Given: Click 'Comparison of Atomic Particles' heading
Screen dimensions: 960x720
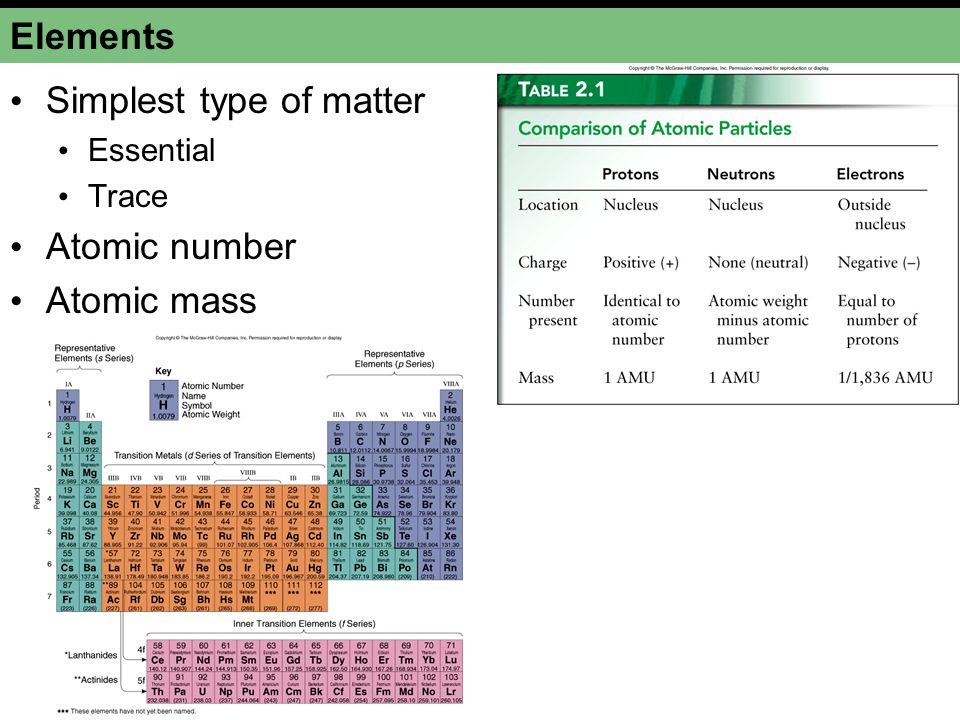Looking at the screenshot, I should pos(654,129).
